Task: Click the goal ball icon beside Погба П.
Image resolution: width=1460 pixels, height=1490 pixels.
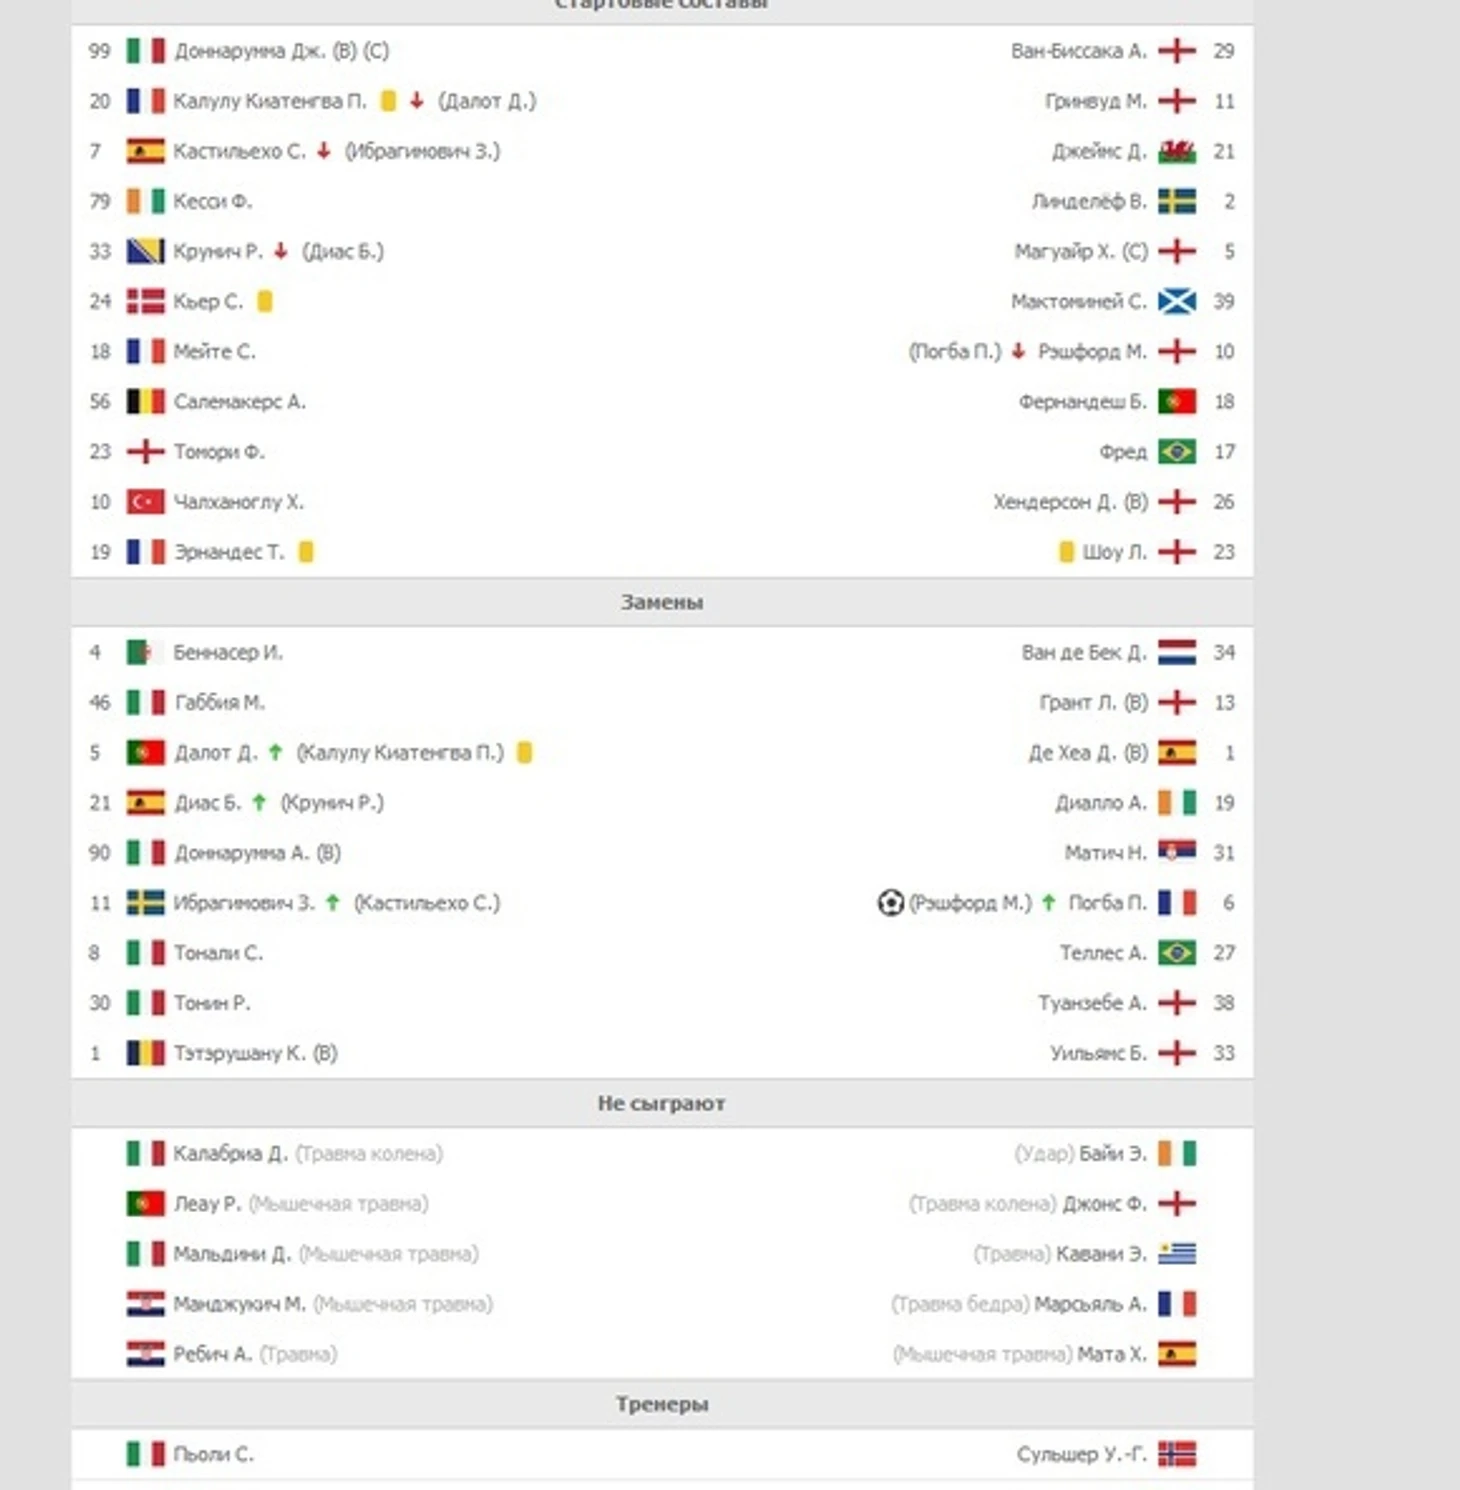Action: tap(890, 903)
